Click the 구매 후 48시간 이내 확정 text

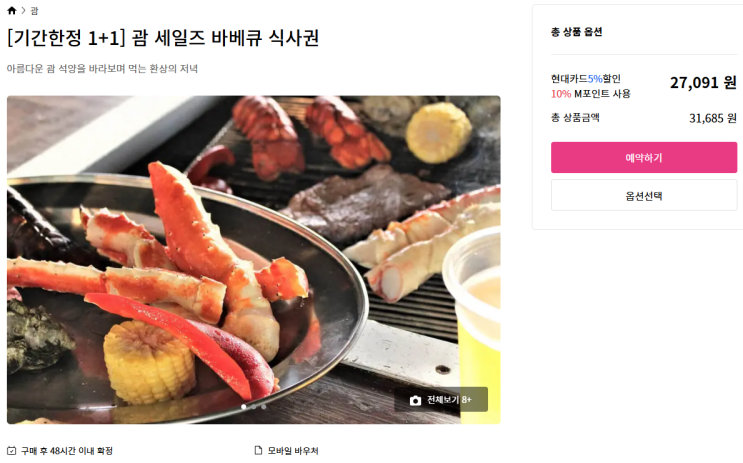click(67, 451)
